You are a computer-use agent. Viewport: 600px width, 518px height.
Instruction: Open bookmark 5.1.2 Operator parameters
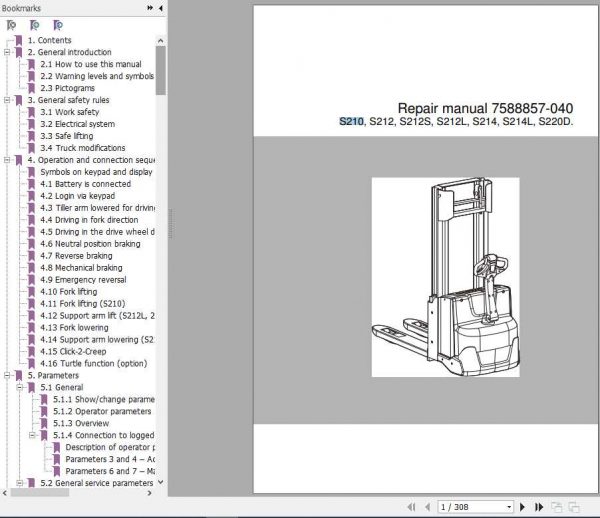pyautogui.click(x=102, y=411)
